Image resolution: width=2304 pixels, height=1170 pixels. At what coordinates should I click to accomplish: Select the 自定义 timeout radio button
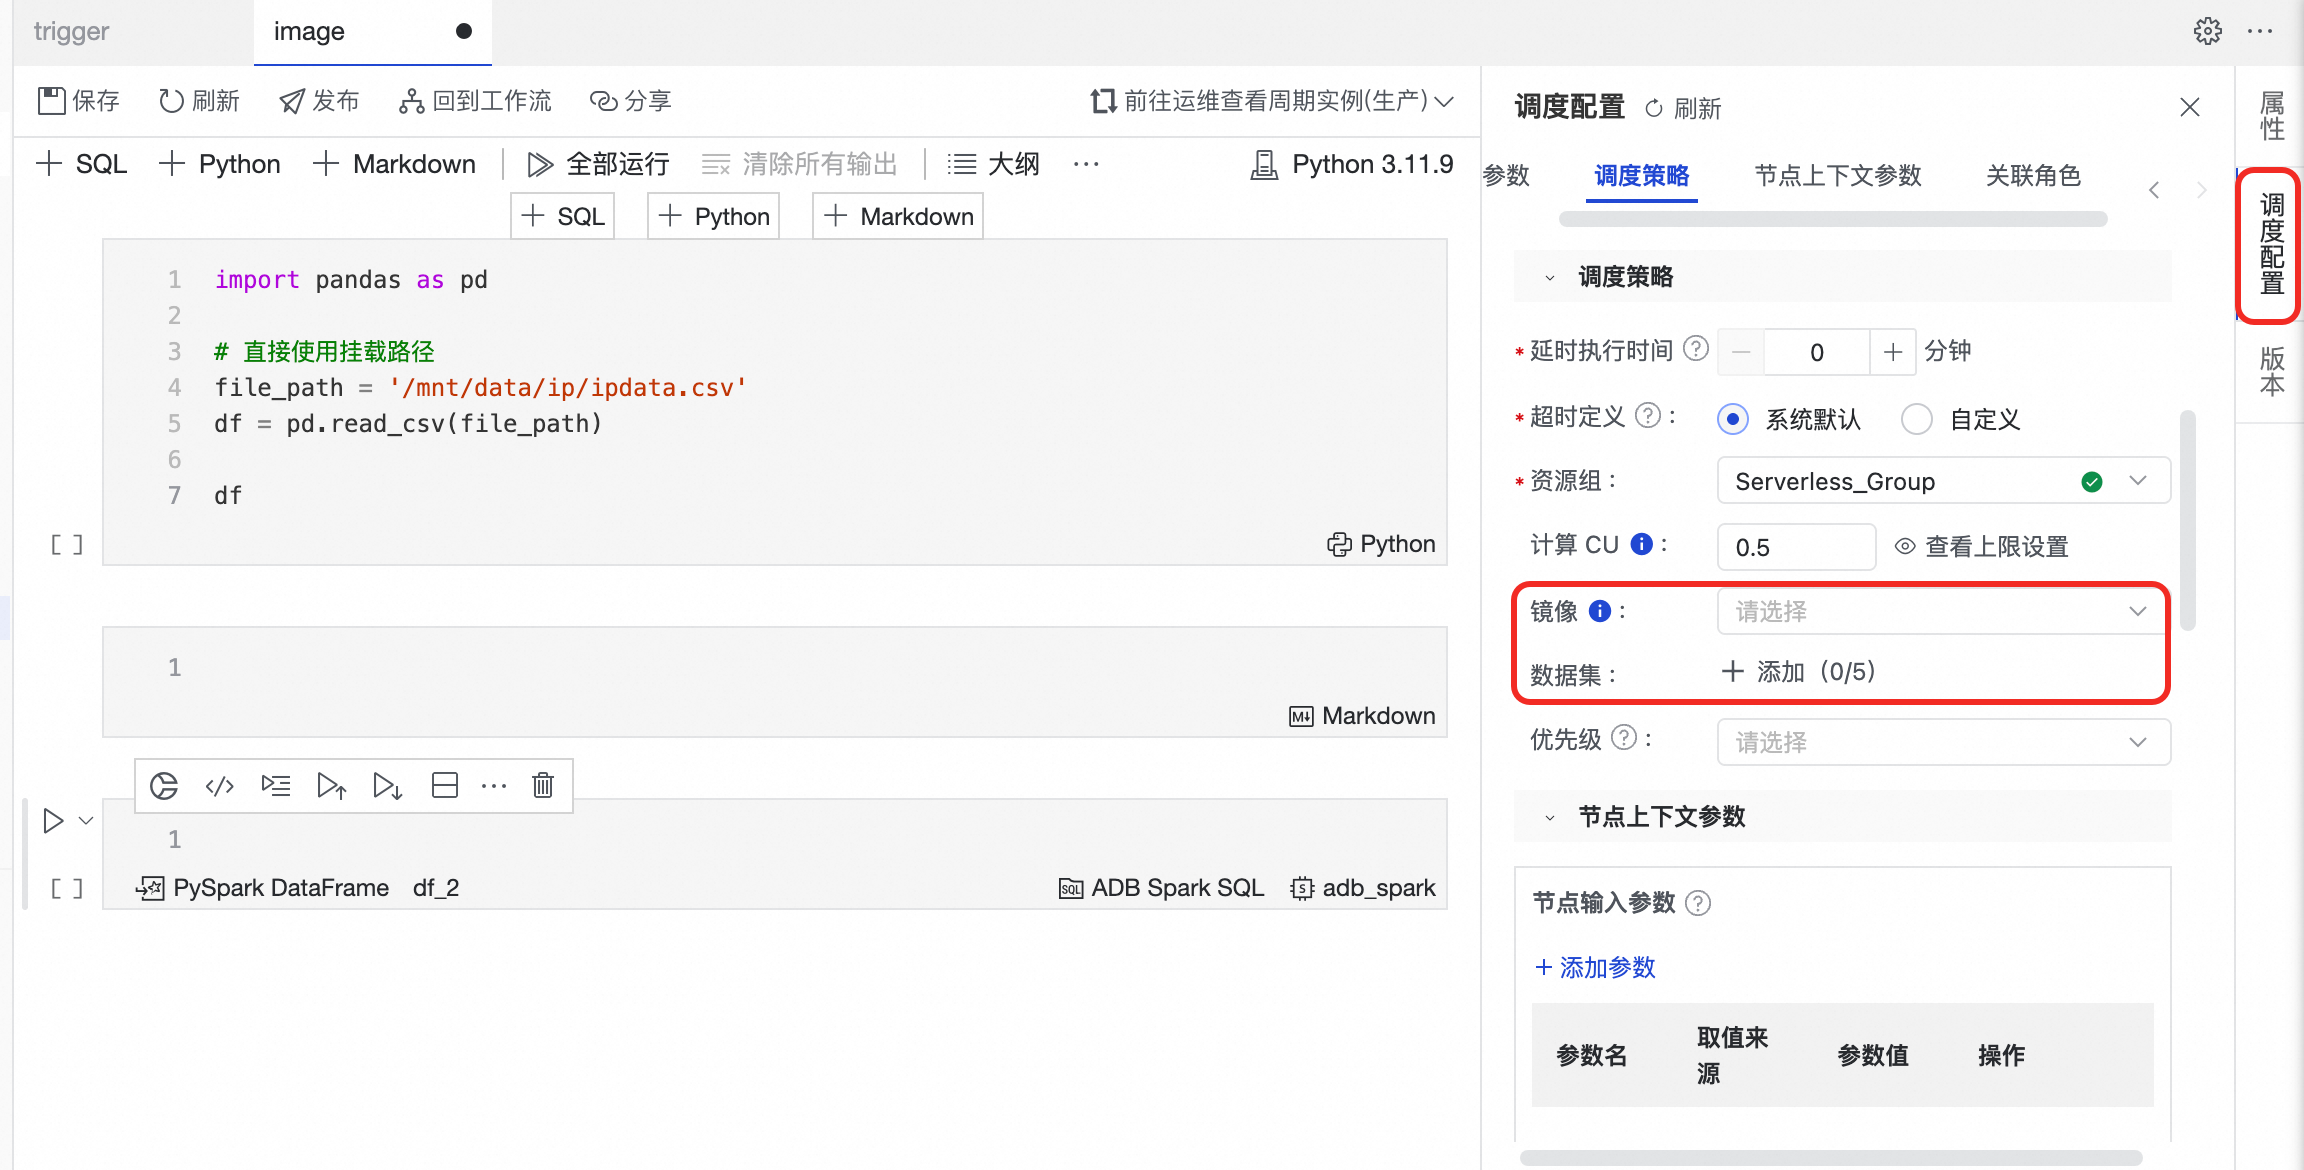click(x=1916, y=419)
